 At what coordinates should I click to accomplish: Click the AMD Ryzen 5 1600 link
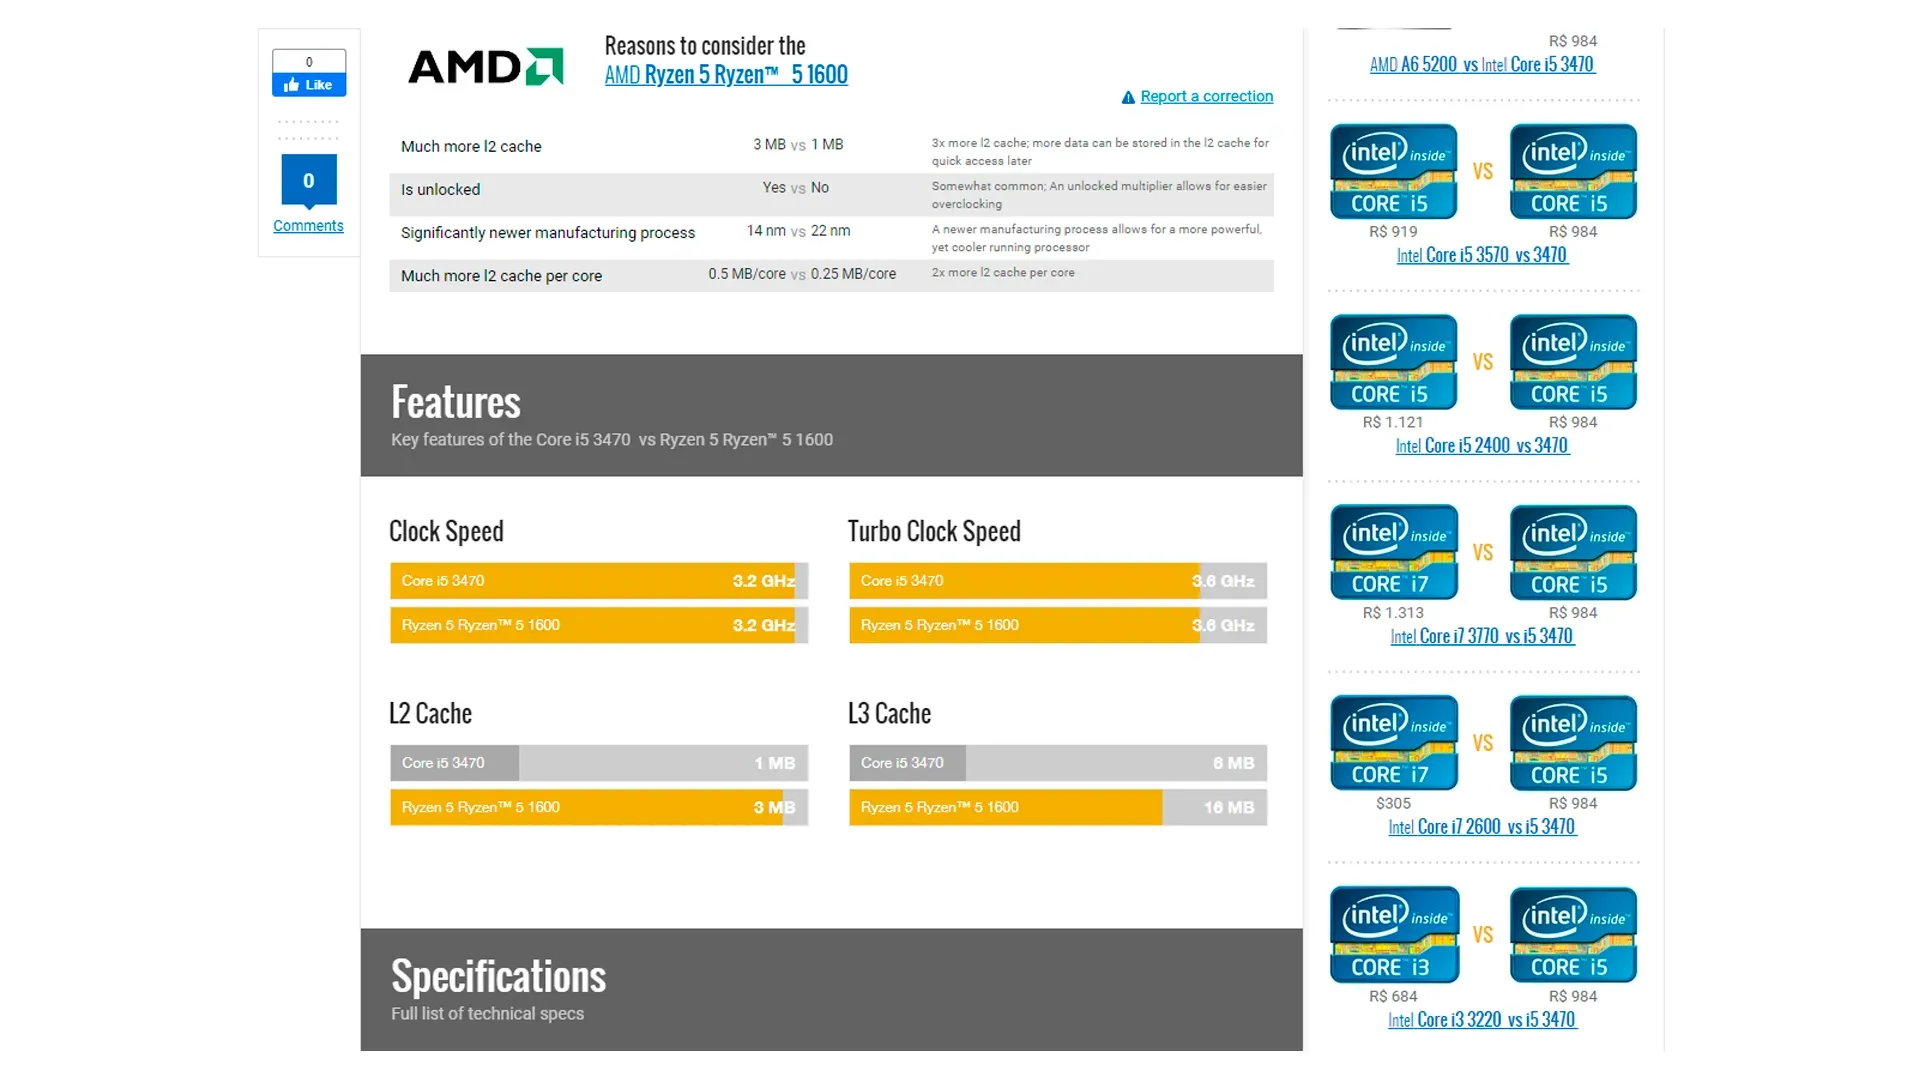tap(729, 75)
